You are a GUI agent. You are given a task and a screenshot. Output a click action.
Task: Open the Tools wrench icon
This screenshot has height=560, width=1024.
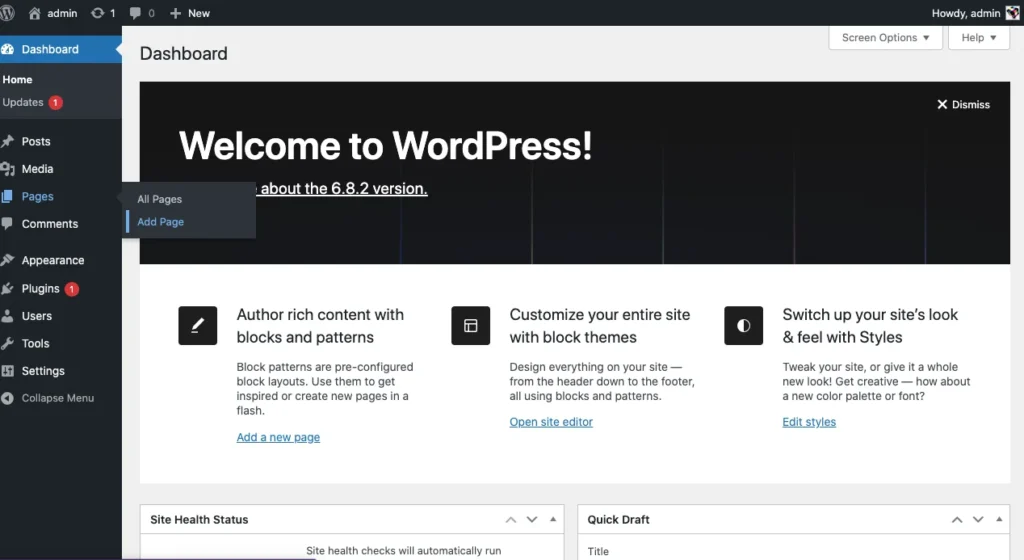click(x=8, y=343)
